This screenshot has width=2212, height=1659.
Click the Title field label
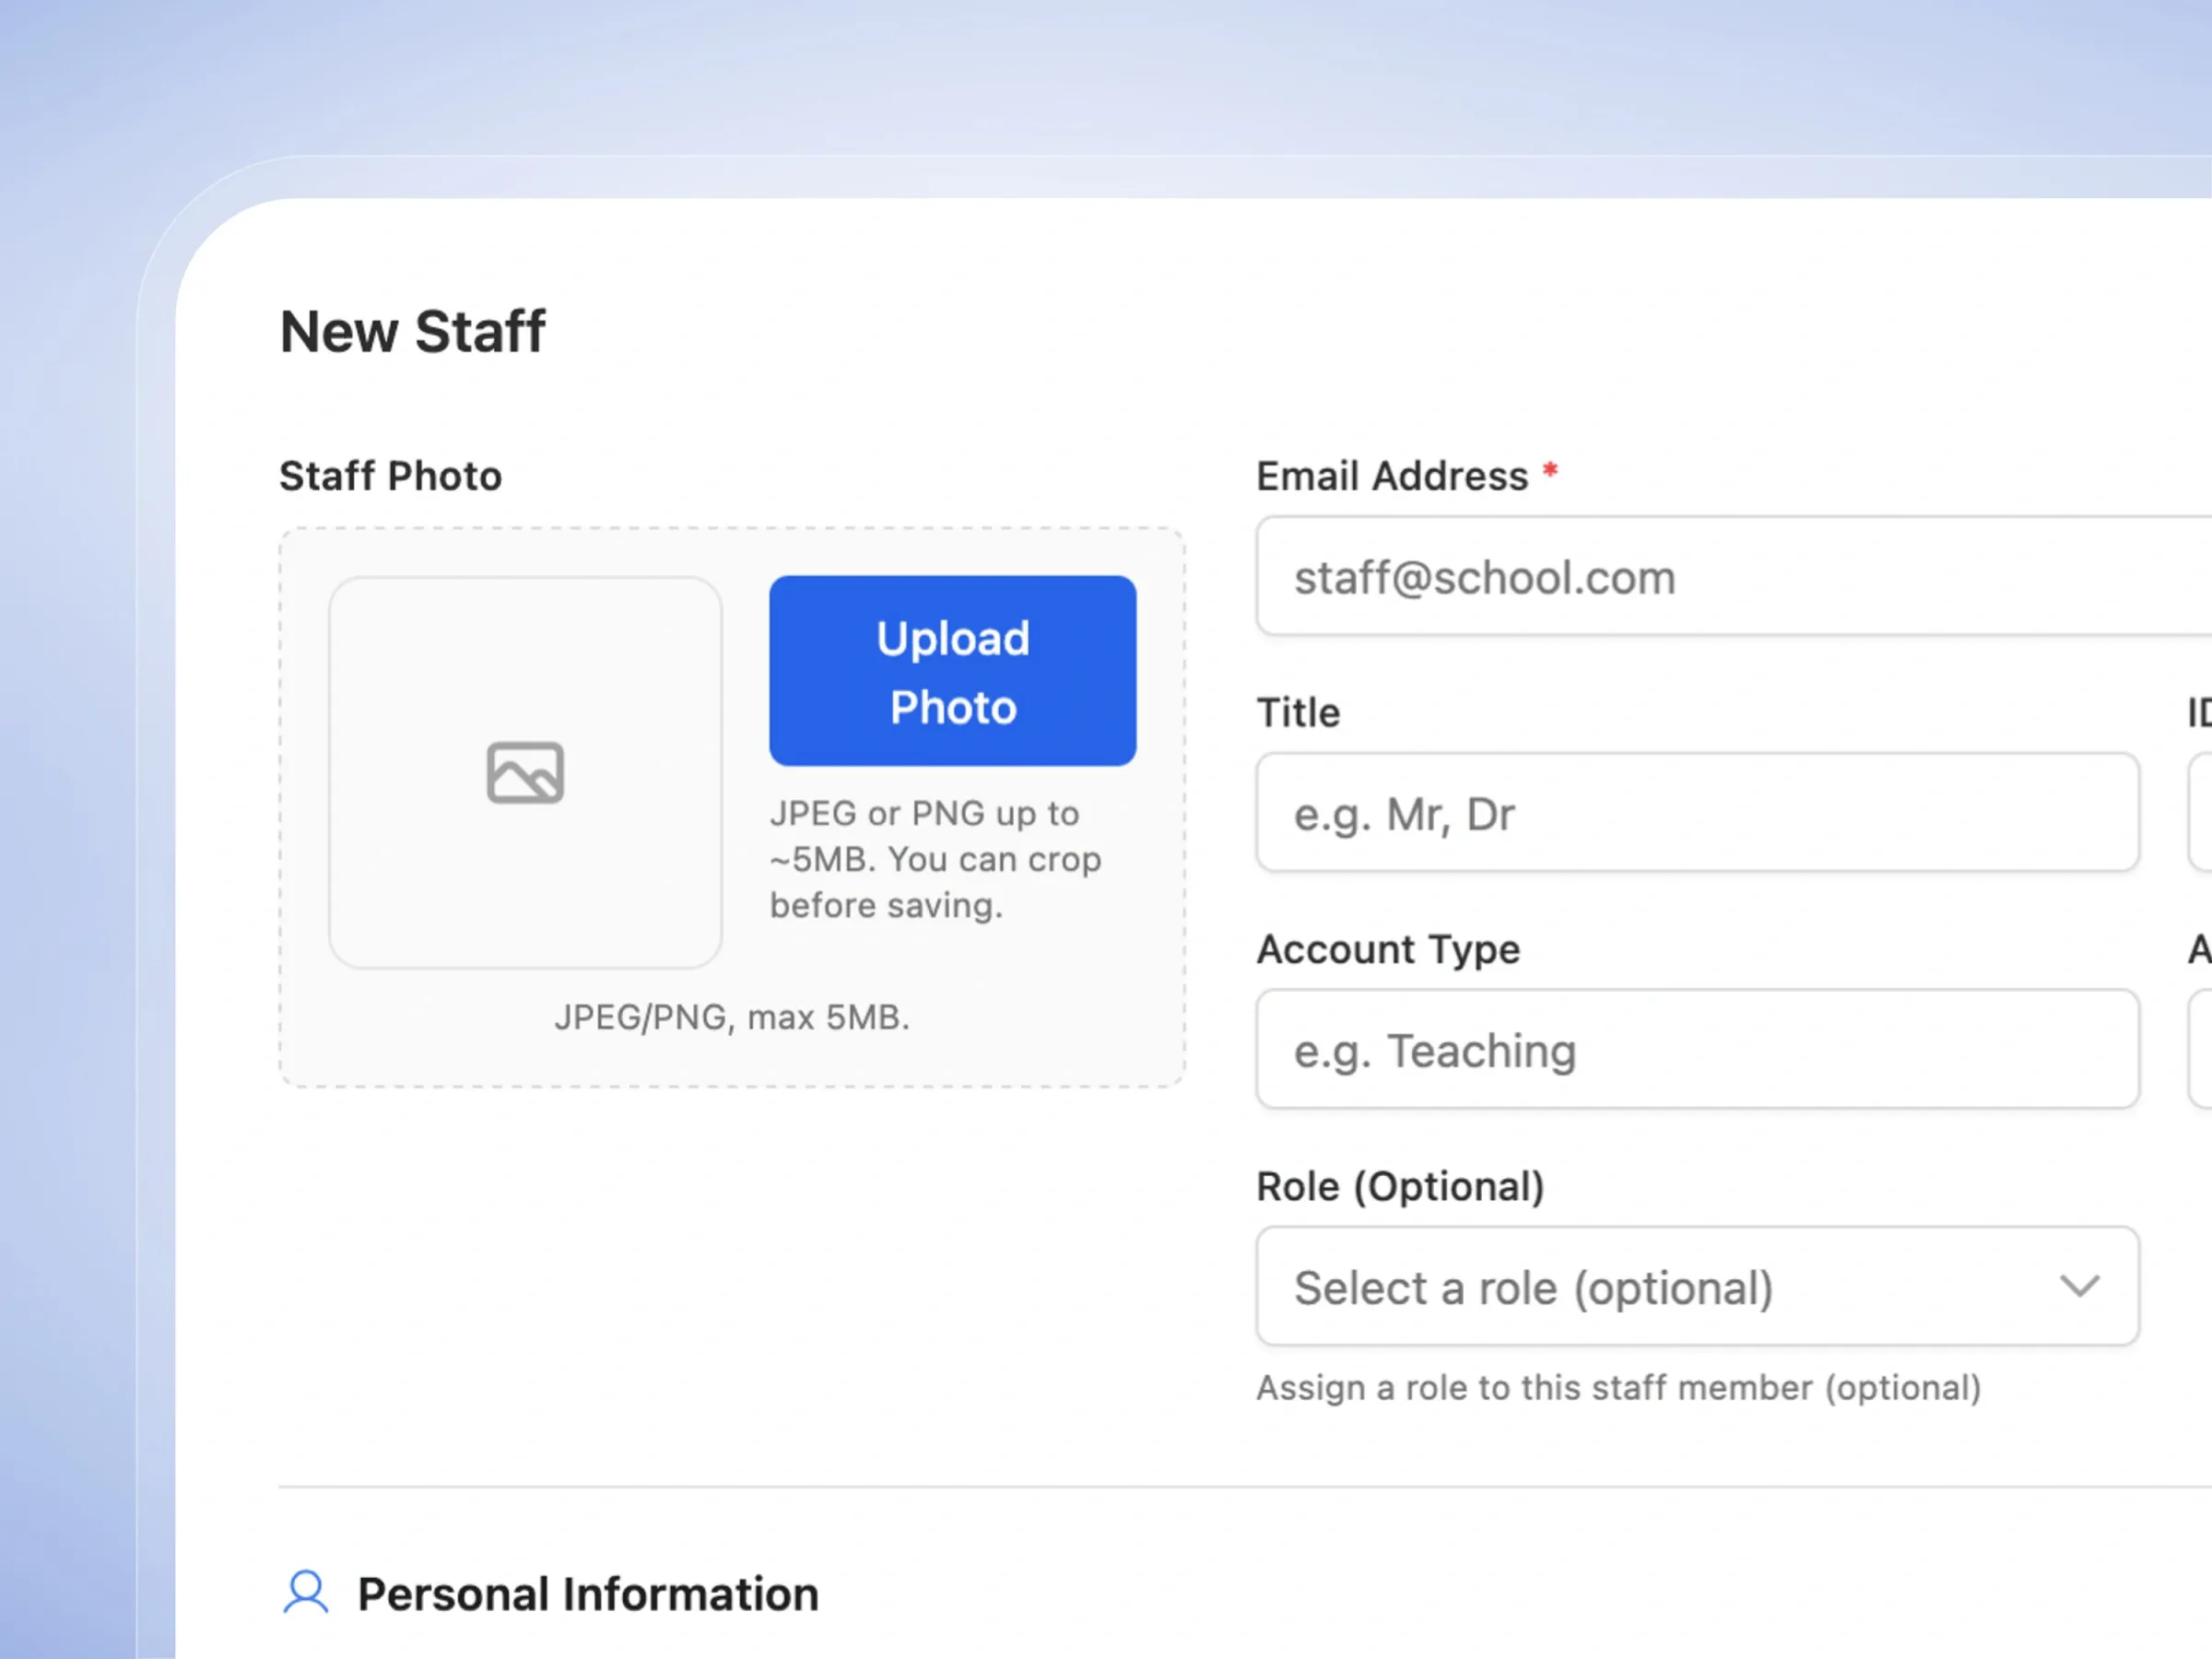[1298, 712]
